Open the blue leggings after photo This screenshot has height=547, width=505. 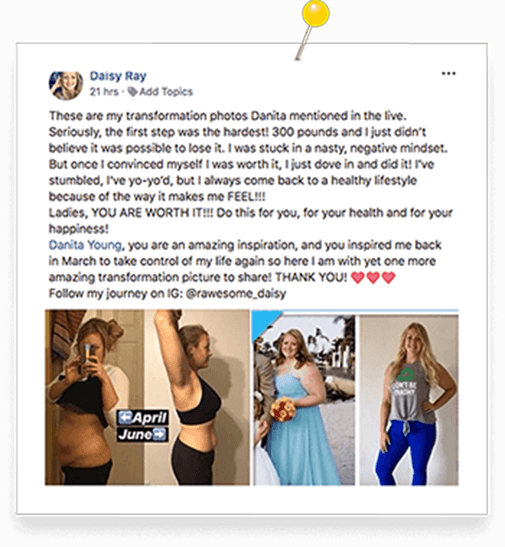click(409, 400)
